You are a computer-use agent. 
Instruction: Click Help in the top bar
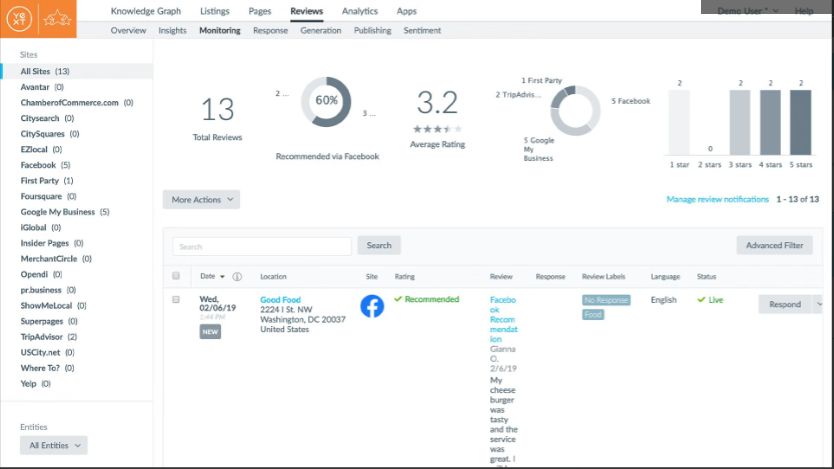pos(804,11)
